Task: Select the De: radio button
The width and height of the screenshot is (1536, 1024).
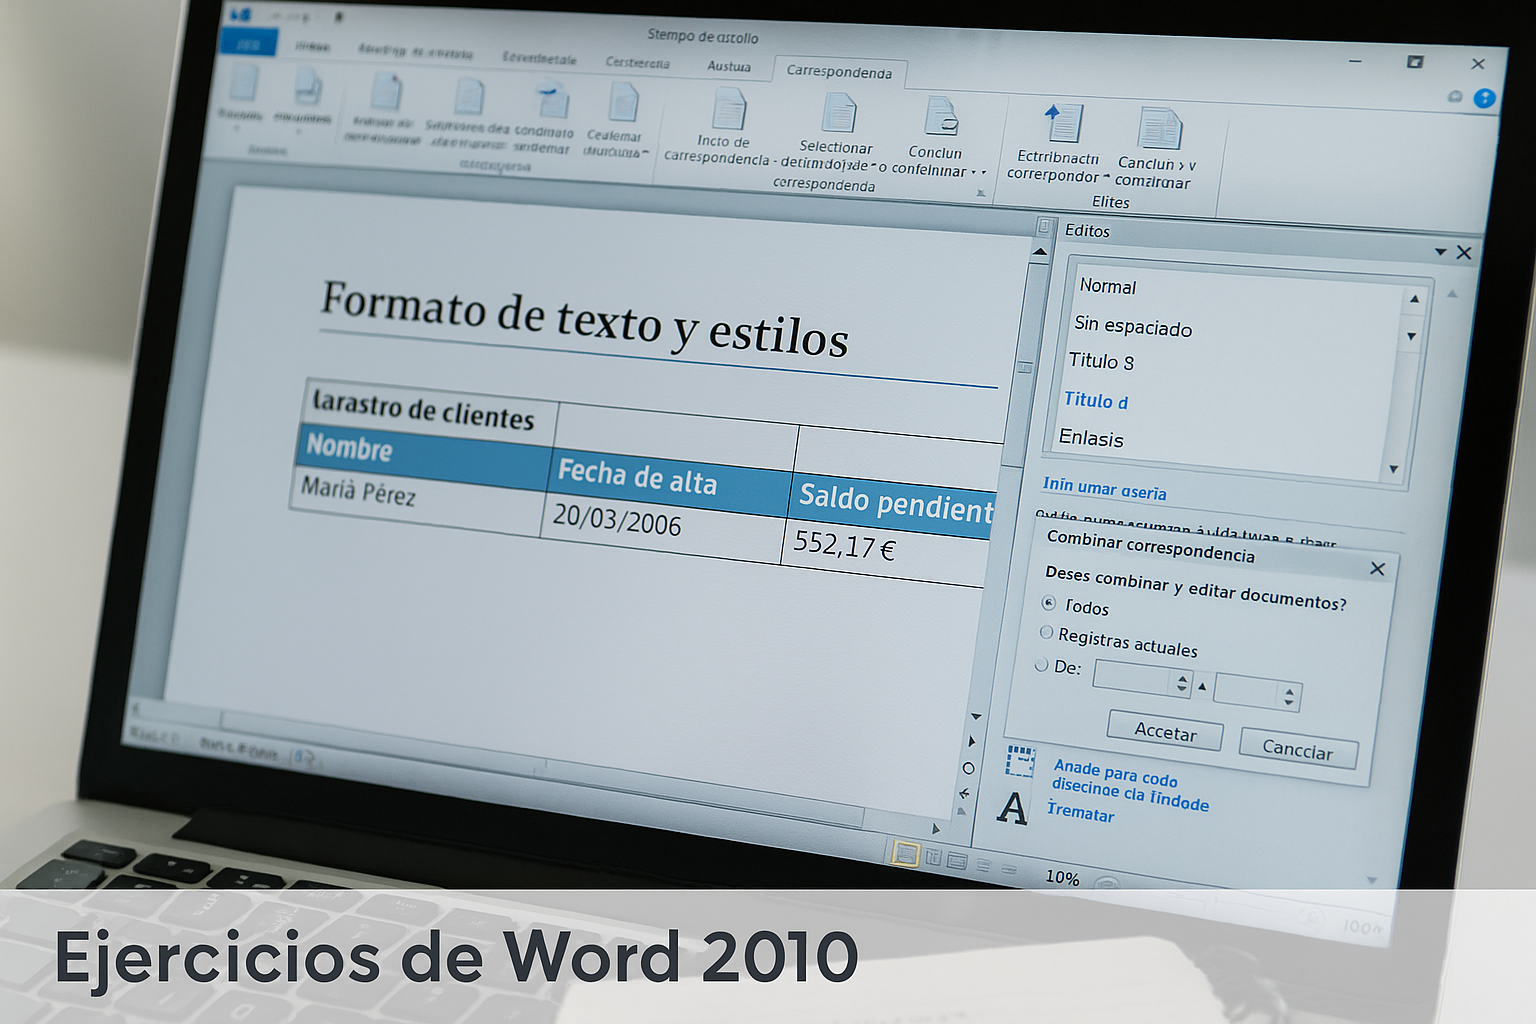Action: [1042, 665]
